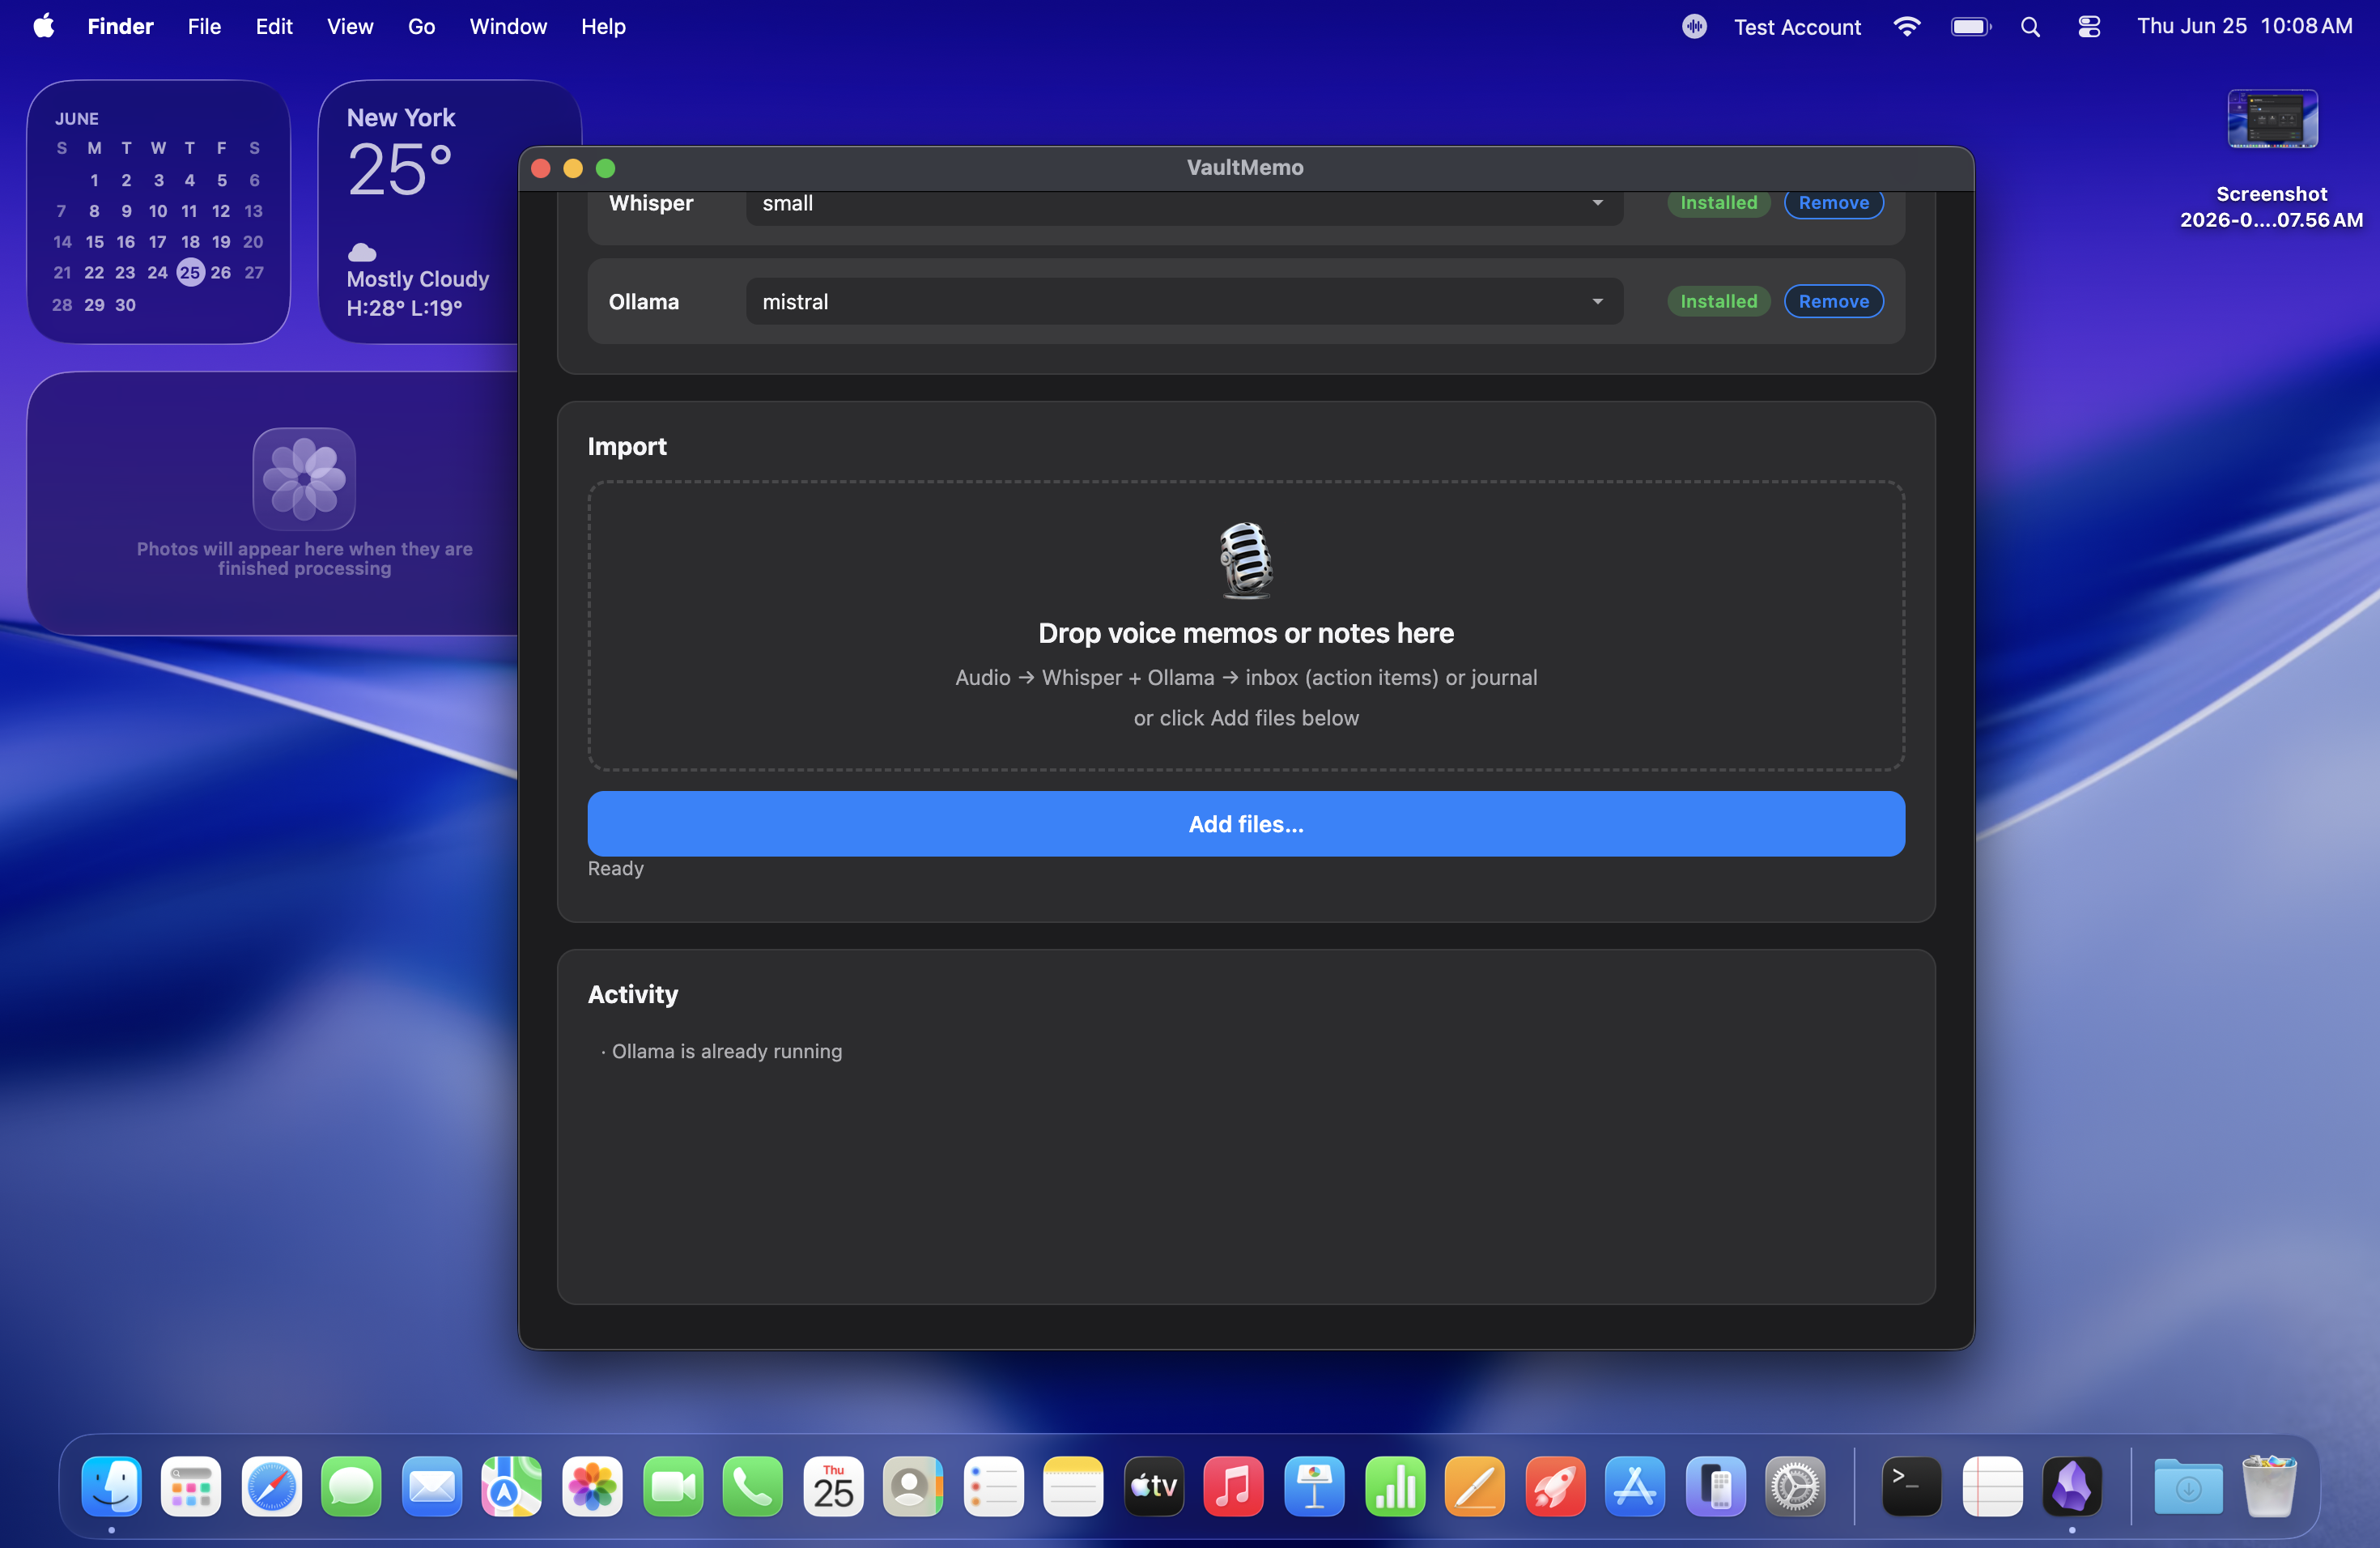Open the rocket app icon in the Dock

pyautogui.click(x=1555, y=1486)
